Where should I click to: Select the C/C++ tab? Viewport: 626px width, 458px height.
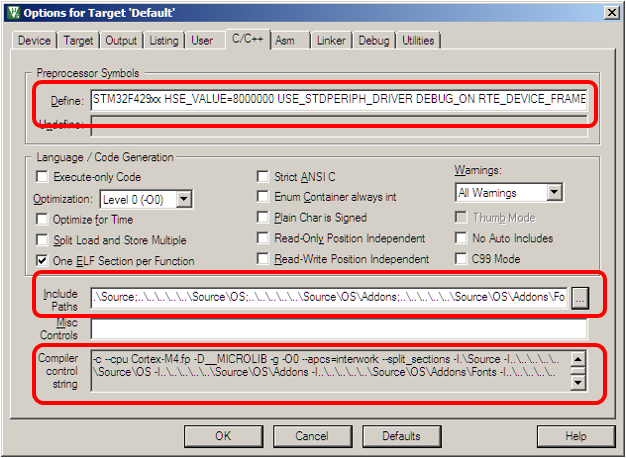click(248, 39)
